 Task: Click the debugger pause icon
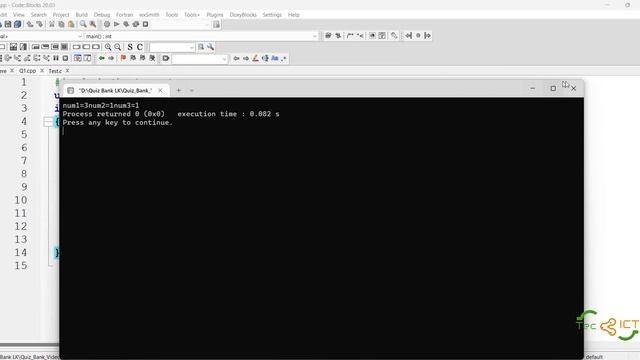pyautogui.click(x=56, y=58)
